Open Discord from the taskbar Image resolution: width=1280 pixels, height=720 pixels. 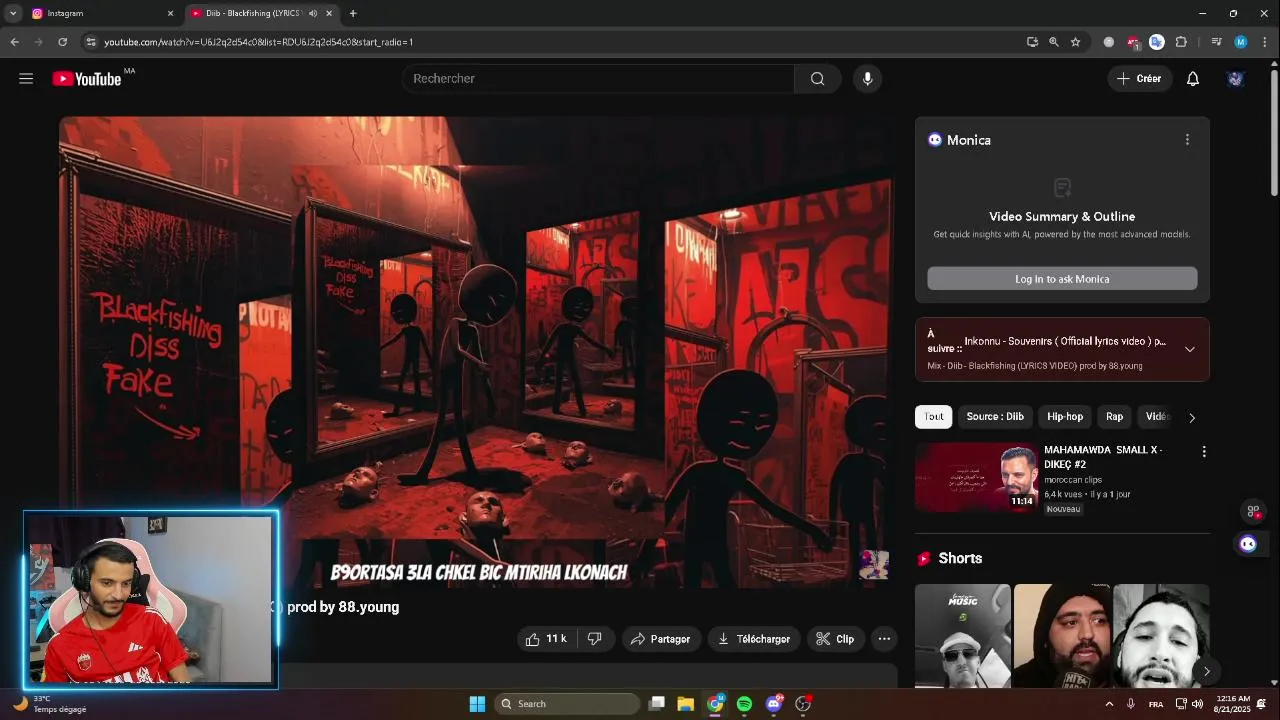point(773,704)
